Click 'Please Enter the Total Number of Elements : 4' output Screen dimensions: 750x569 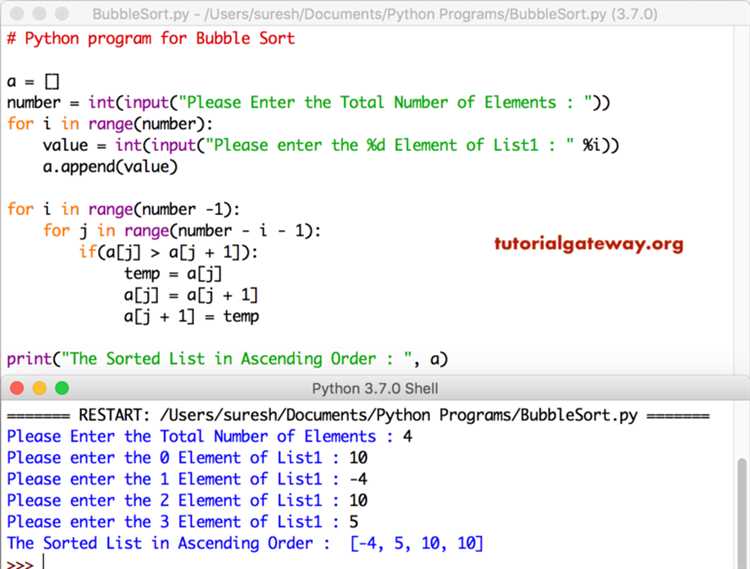[x=210, y=437]
